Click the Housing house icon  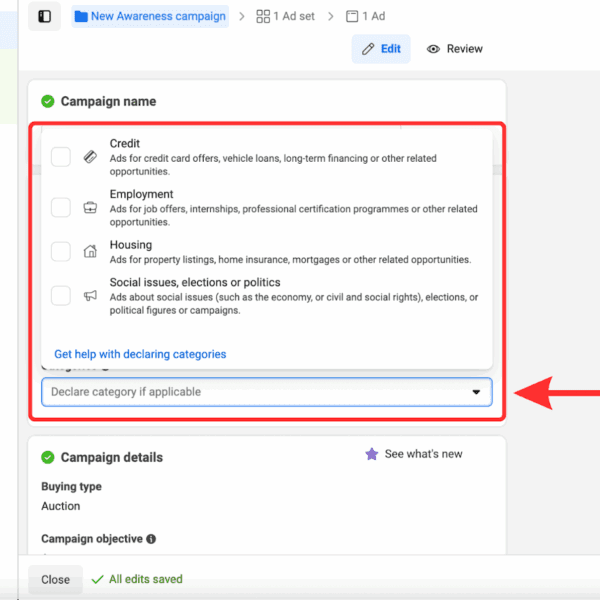pos(90,251)
